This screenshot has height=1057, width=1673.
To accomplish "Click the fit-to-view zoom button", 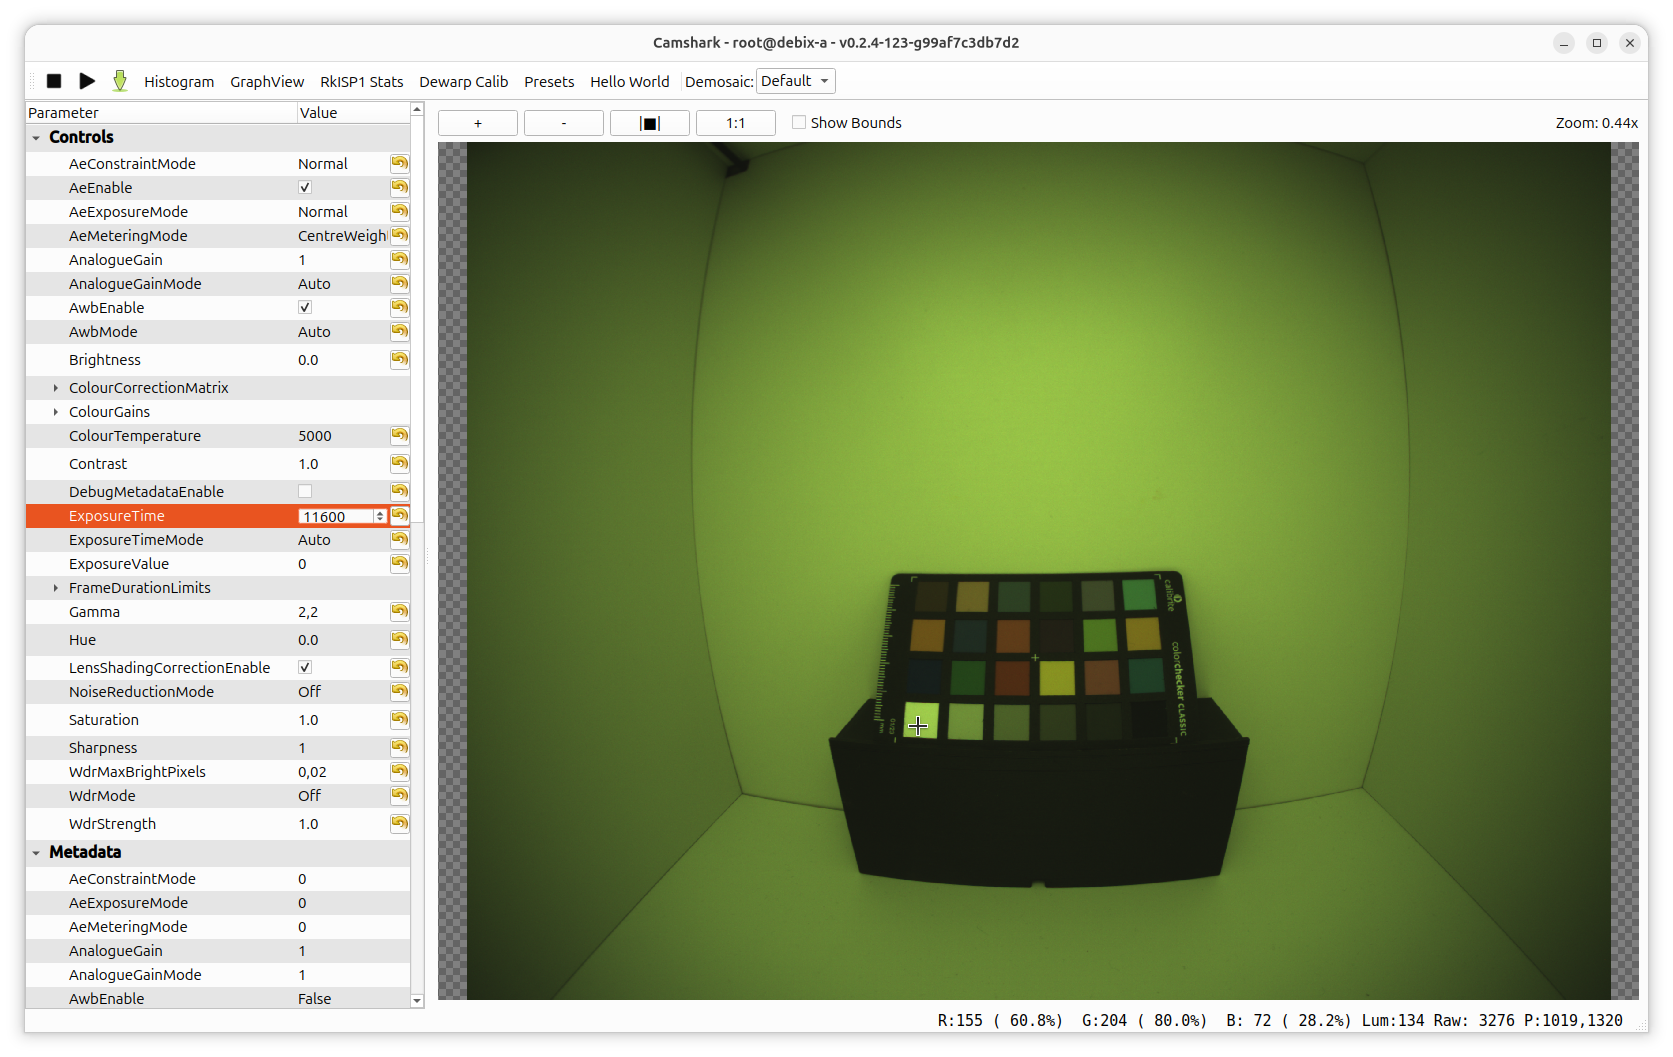I will pyautogui.click(x=650, y=123).
